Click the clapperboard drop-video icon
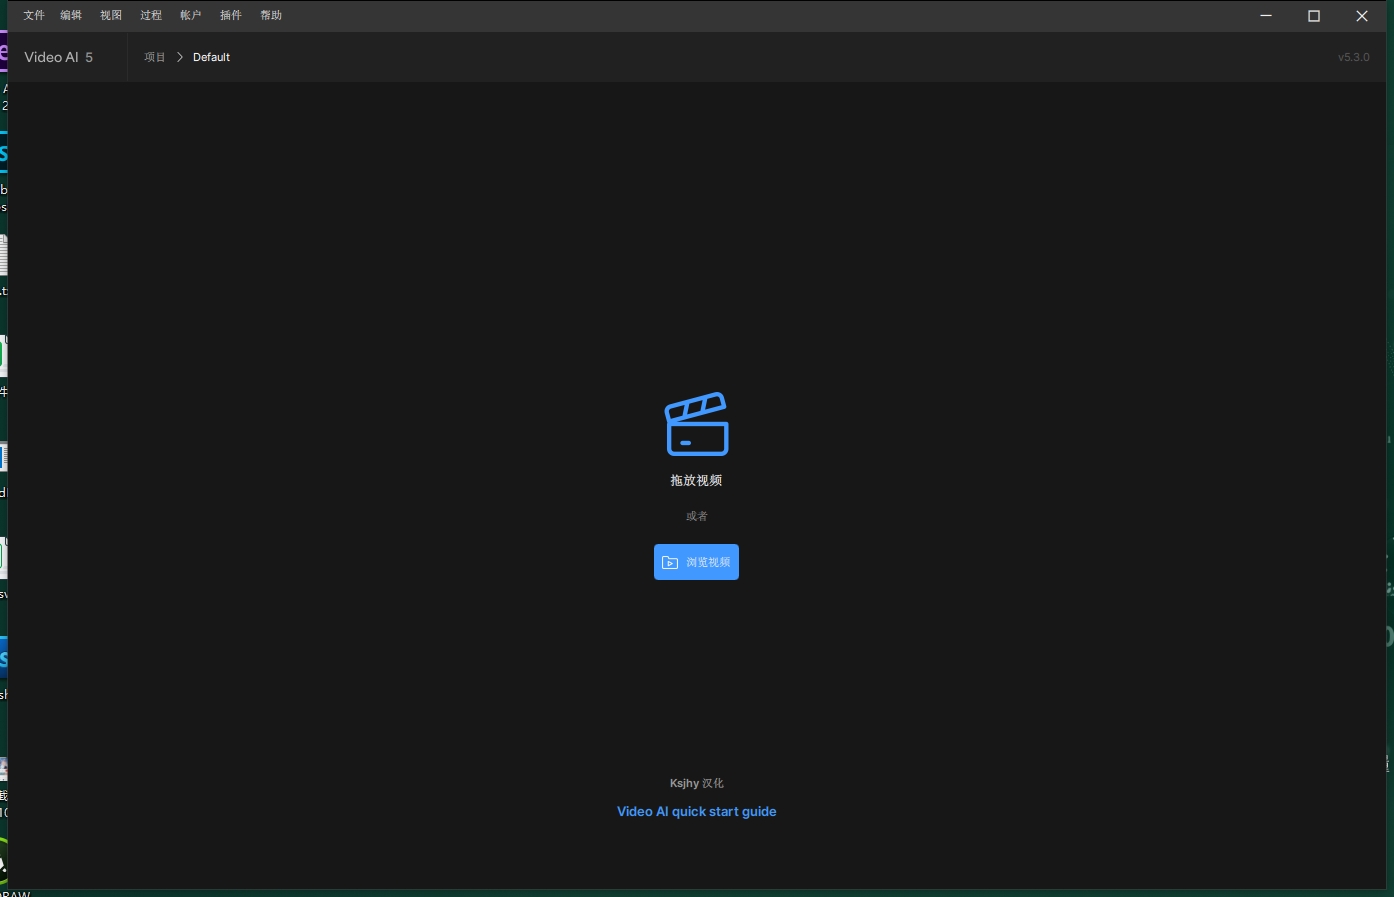The height and width of the screenshot is (897, 1394). pyautogui.click(x=697, y=424)
